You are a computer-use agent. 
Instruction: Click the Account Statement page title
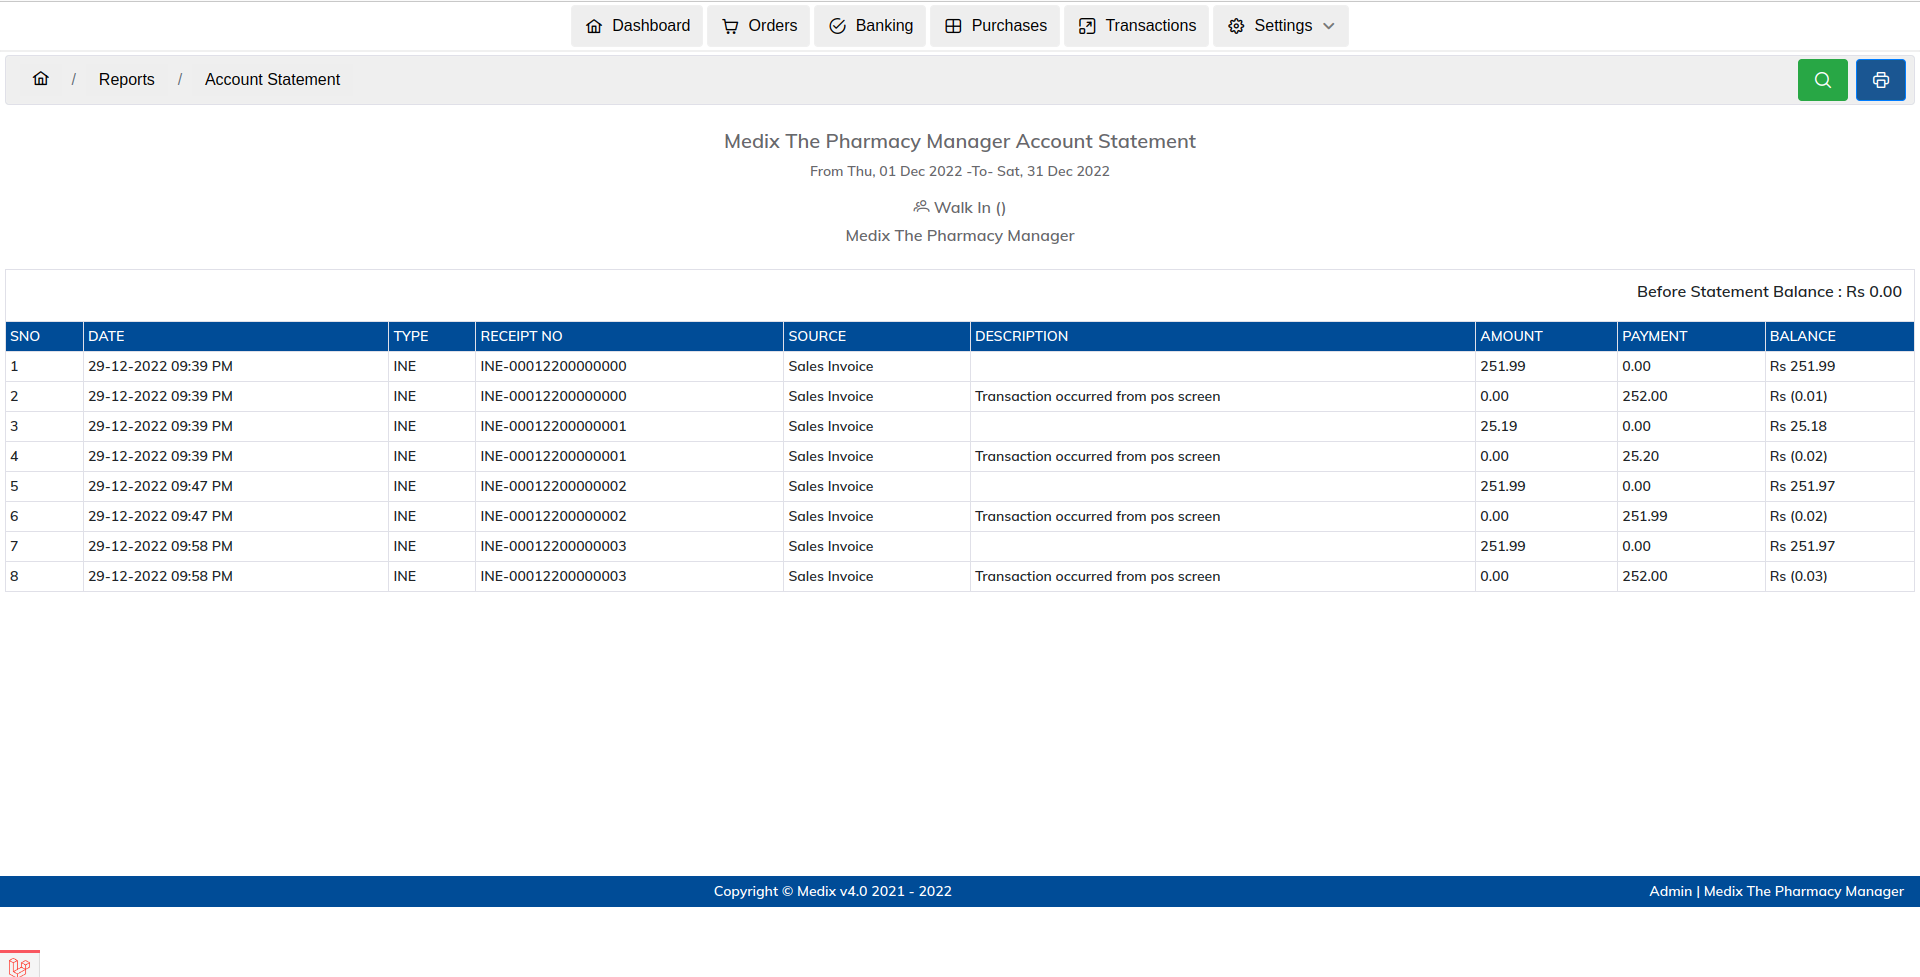click(959, 141)
